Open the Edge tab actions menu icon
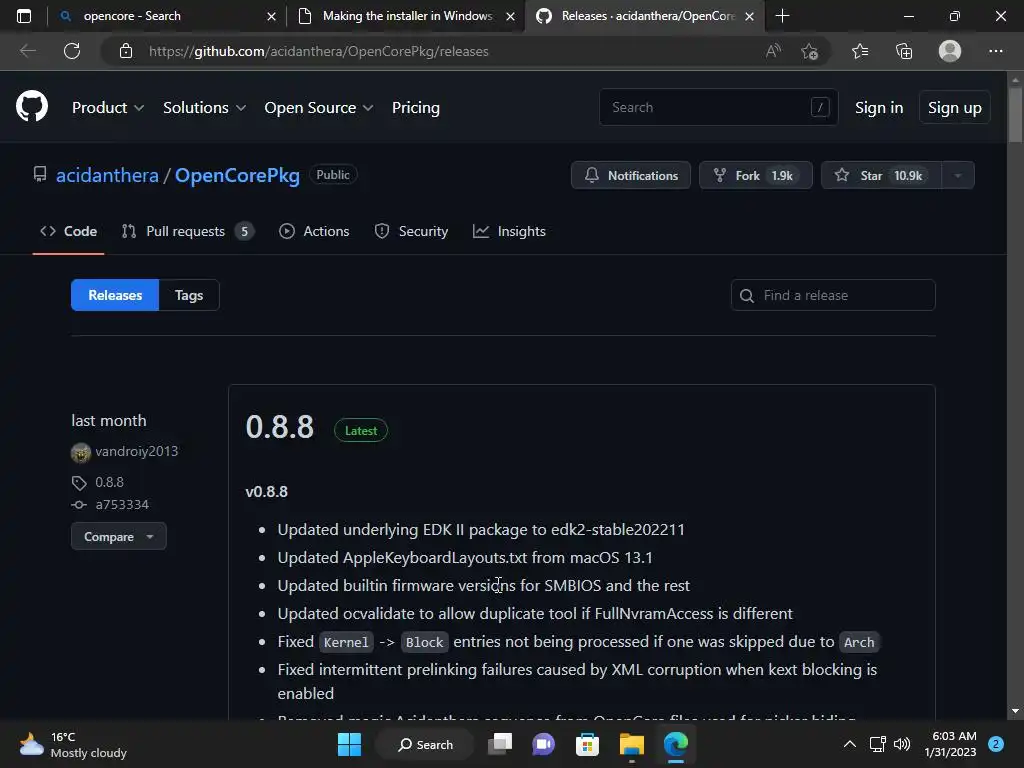The width and height of the screenshot is (1024, 768). coord(24,16)
